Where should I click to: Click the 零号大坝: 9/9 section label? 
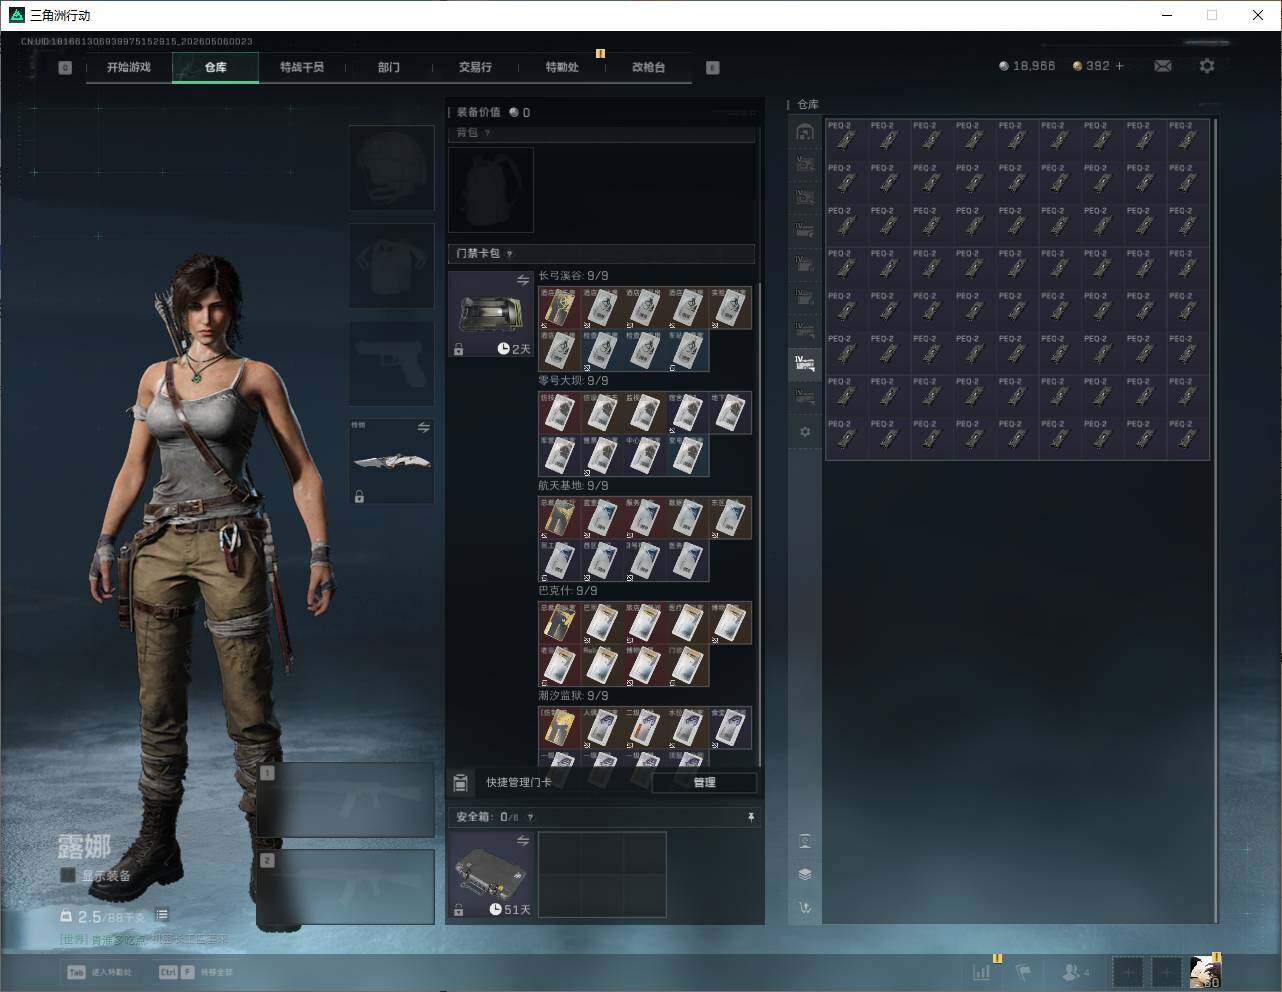573,381
